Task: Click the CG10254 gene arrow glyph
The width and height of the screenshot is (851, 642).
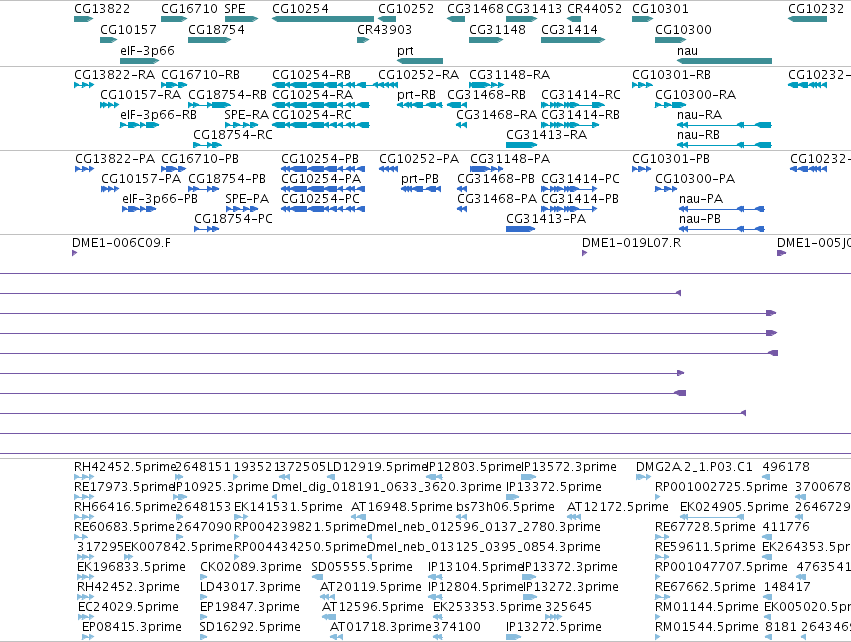Action: [323, 19]
